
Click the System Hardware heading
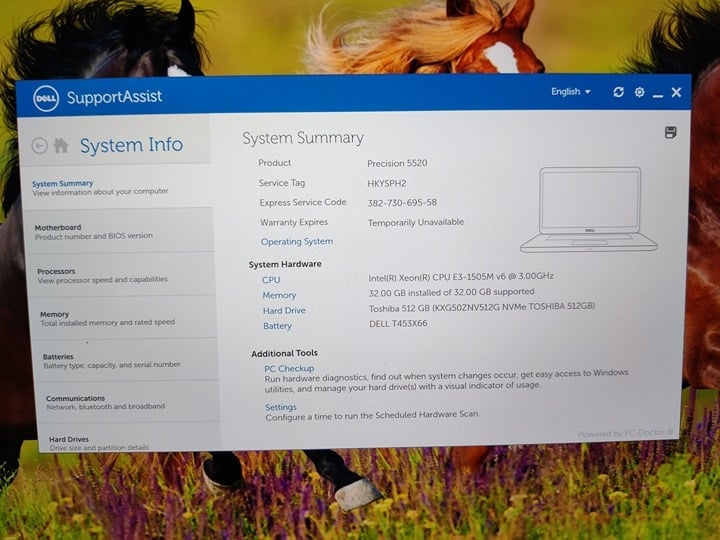pyautogui.click(x=285, y=264)
